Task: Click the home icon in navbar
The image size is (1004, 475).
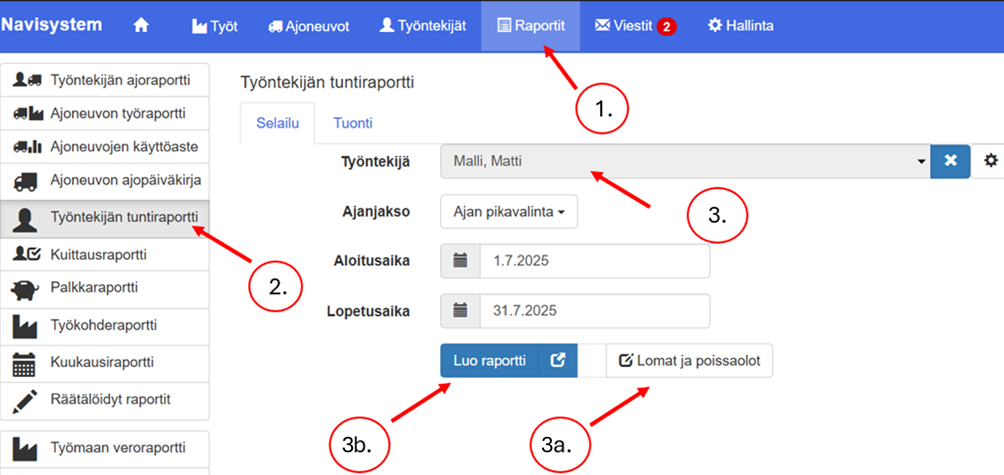Action: click(141, 26)
